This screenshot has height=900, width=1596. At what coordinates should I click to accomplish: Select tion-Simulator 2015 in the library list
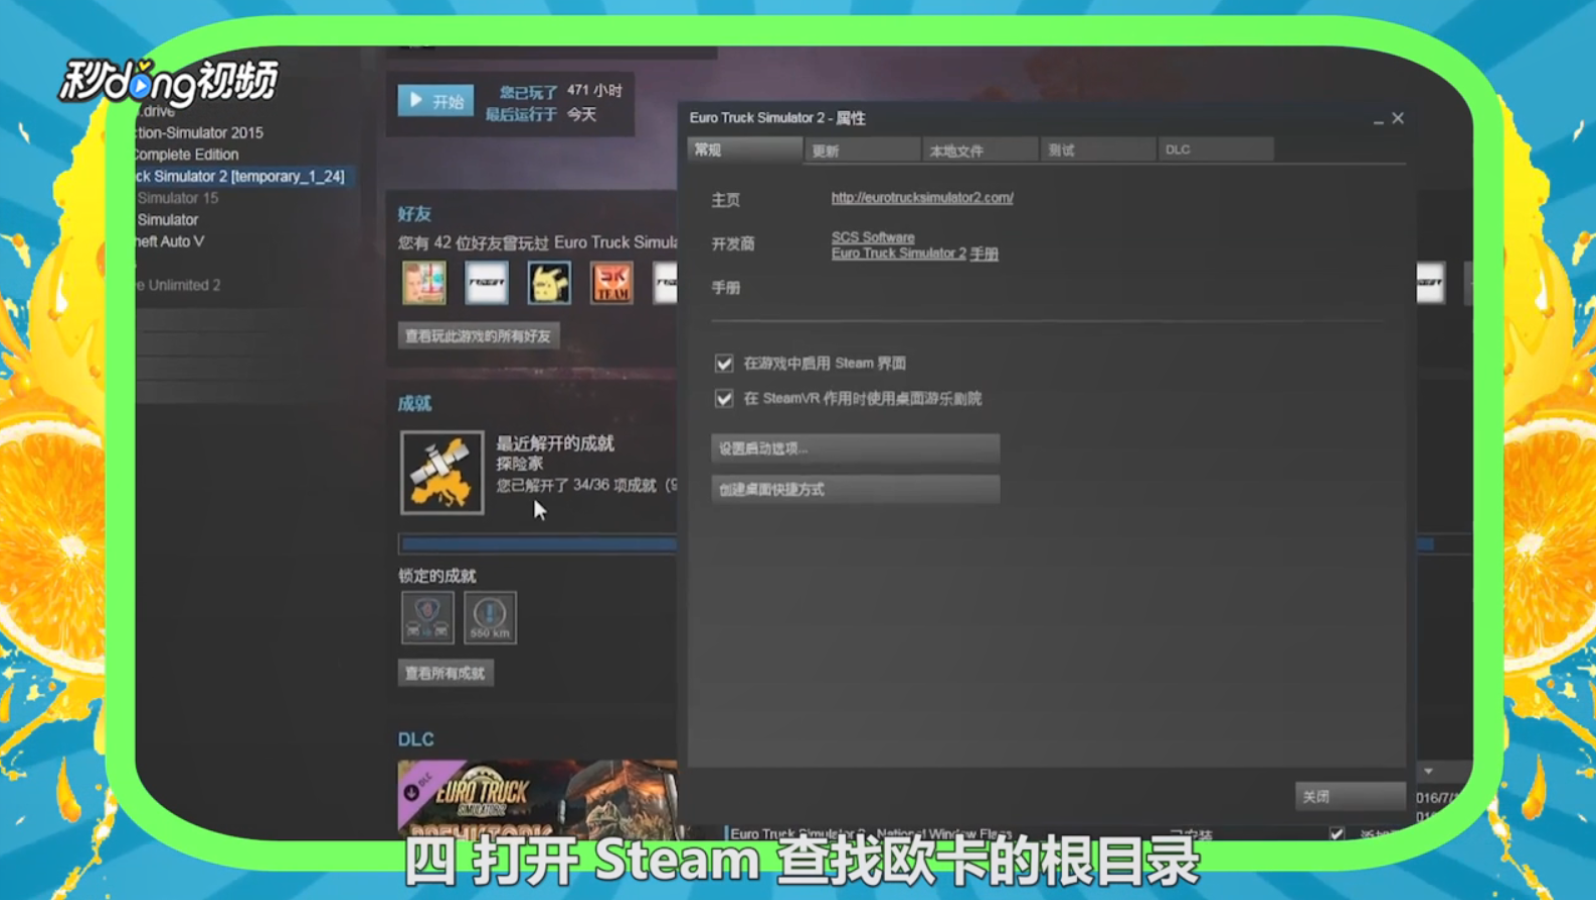[200, 133]
